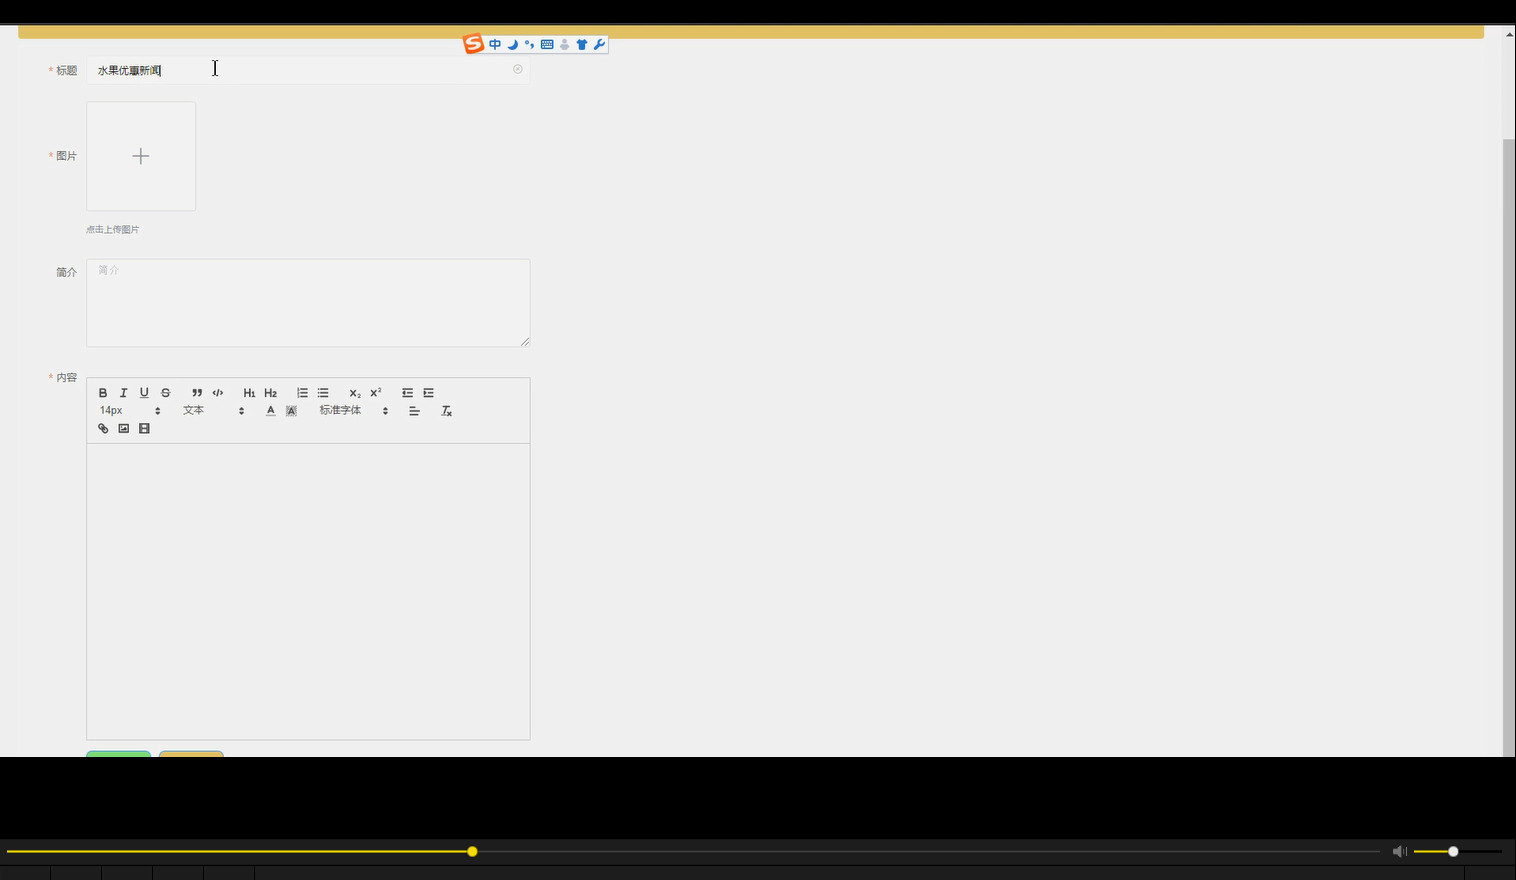Toggle strikethrough formatting in the editor

166,393
